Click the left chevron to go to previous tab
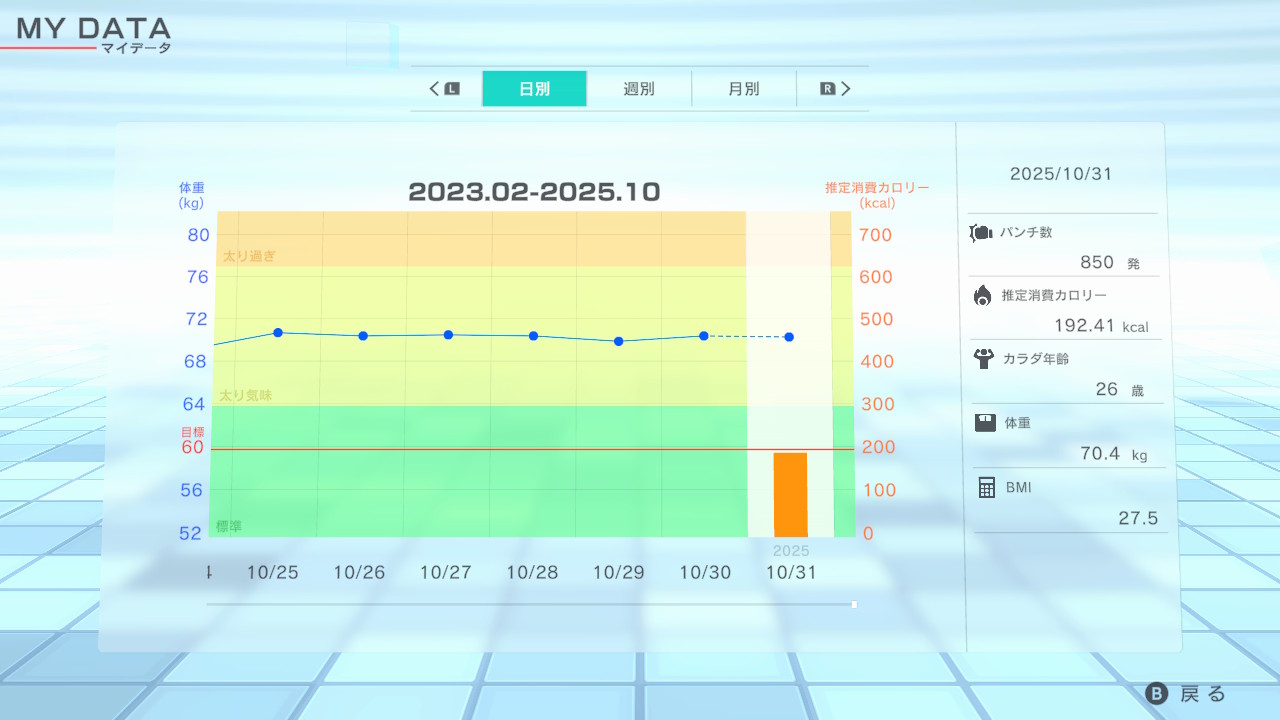This screenshot has width=1280, height=720. 435,89
